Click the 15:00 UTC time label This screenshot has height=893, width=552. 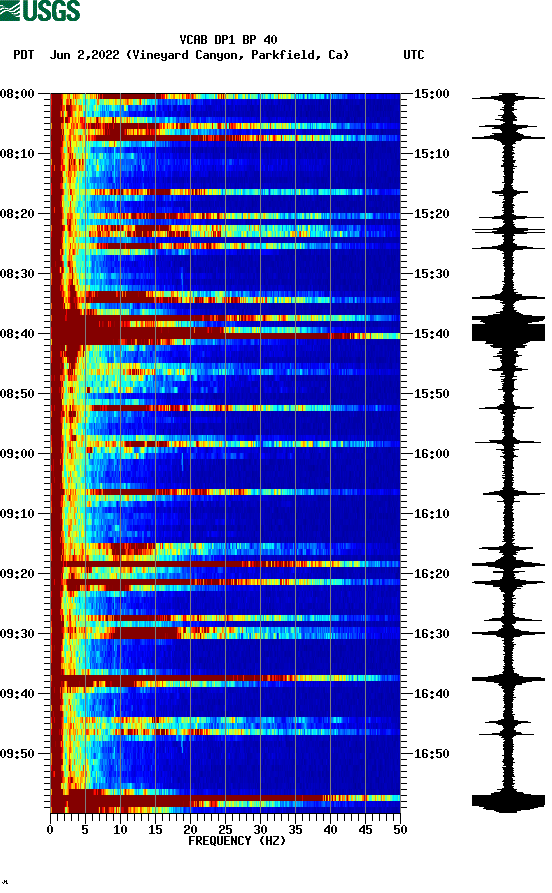[x=431, y=94]
